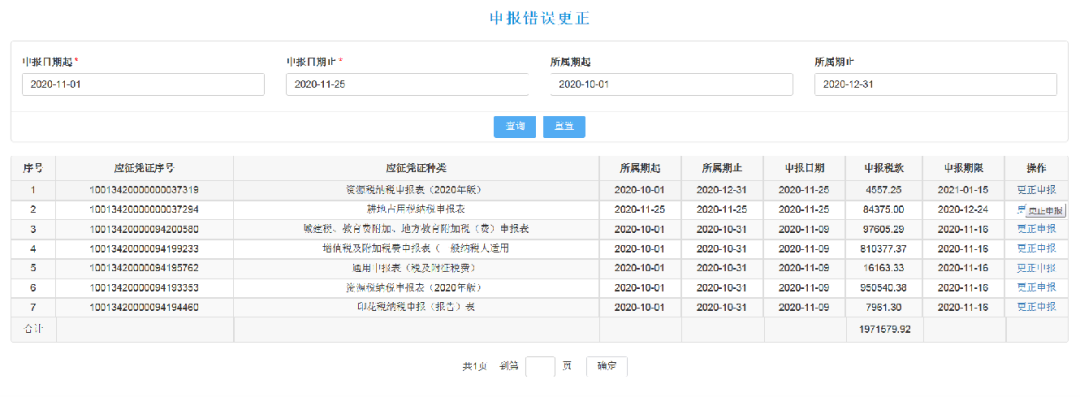Open 更正申报 for row 7 amount 7961.30
This screenshot has height=397, width=1080.
[x=1037, y=307]
